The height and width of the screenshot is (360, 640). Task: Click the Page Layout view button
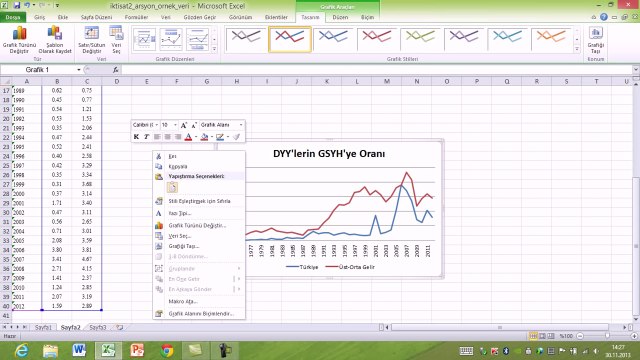coord(542,336)
